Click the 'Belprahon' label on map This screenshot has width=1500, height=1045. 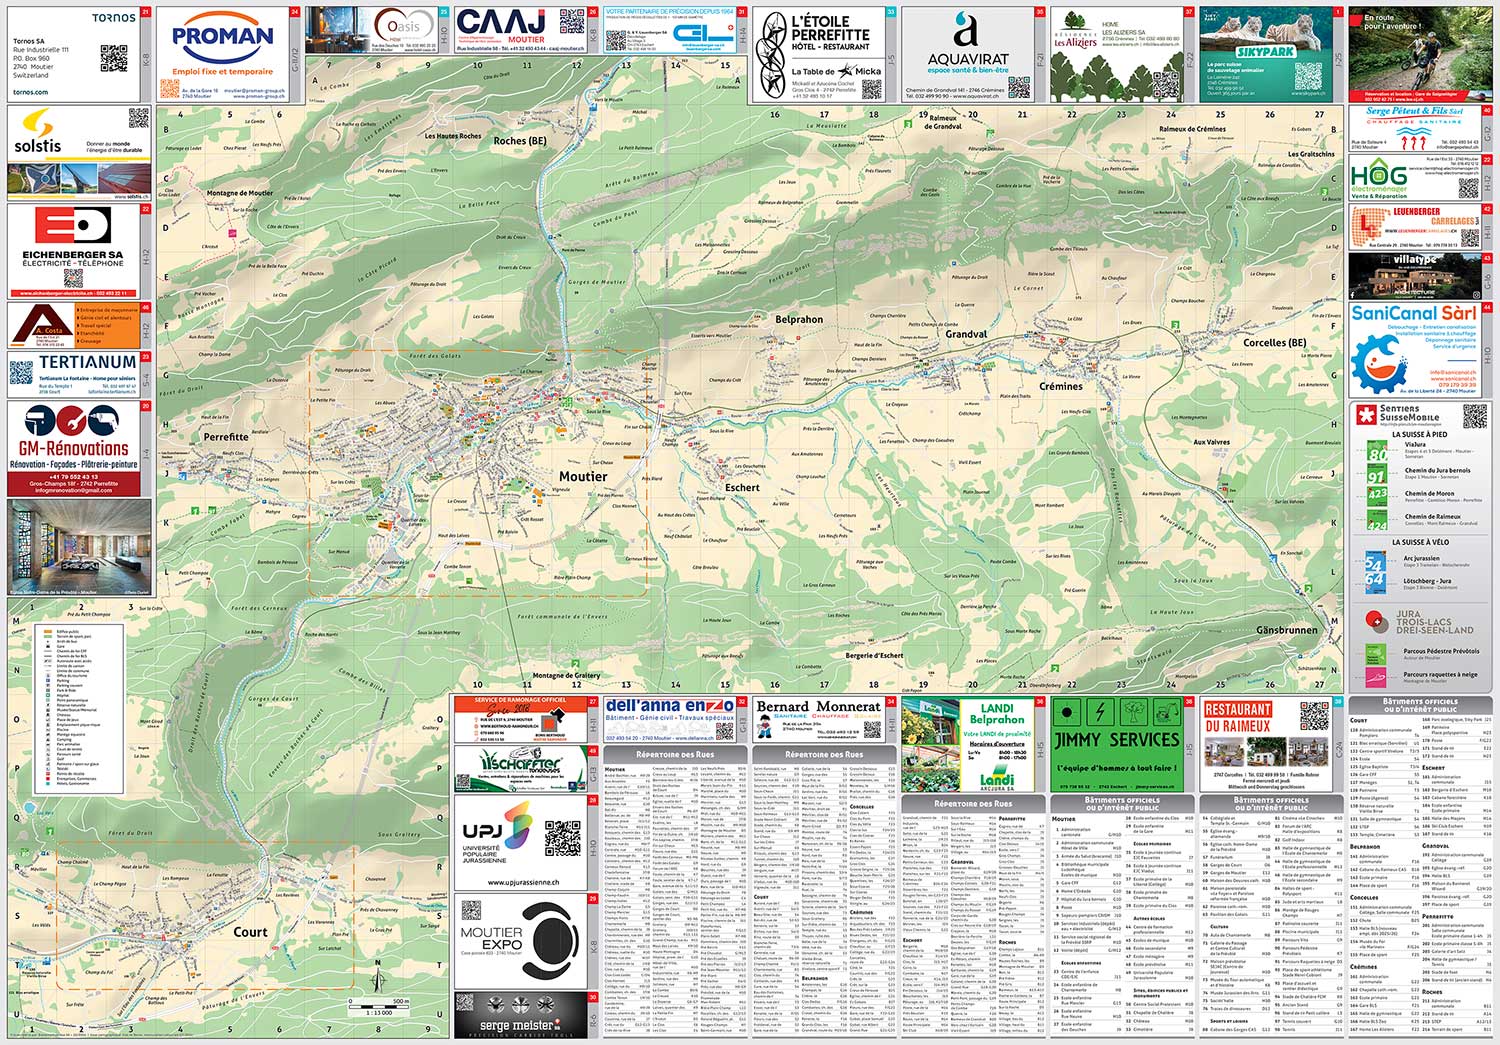799,320
